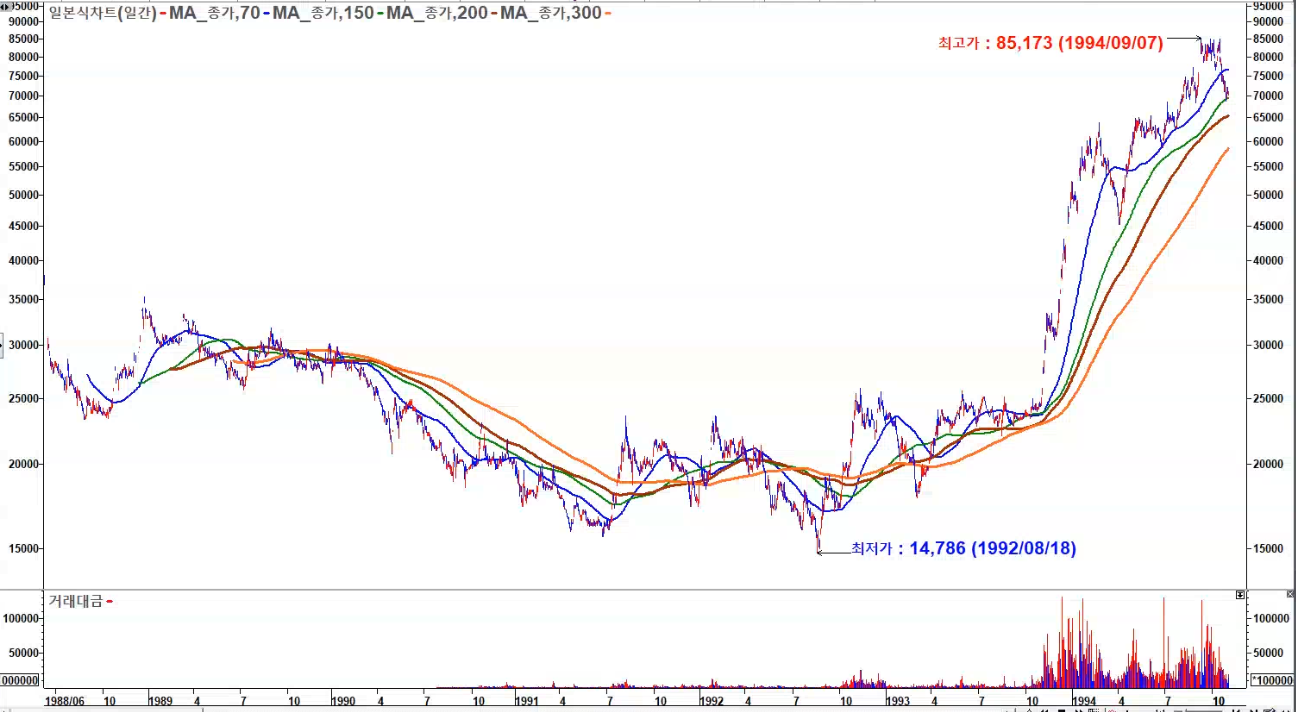Click the 15000 label on the left price axis
1296x712 pixels.
tap(21, 548)
